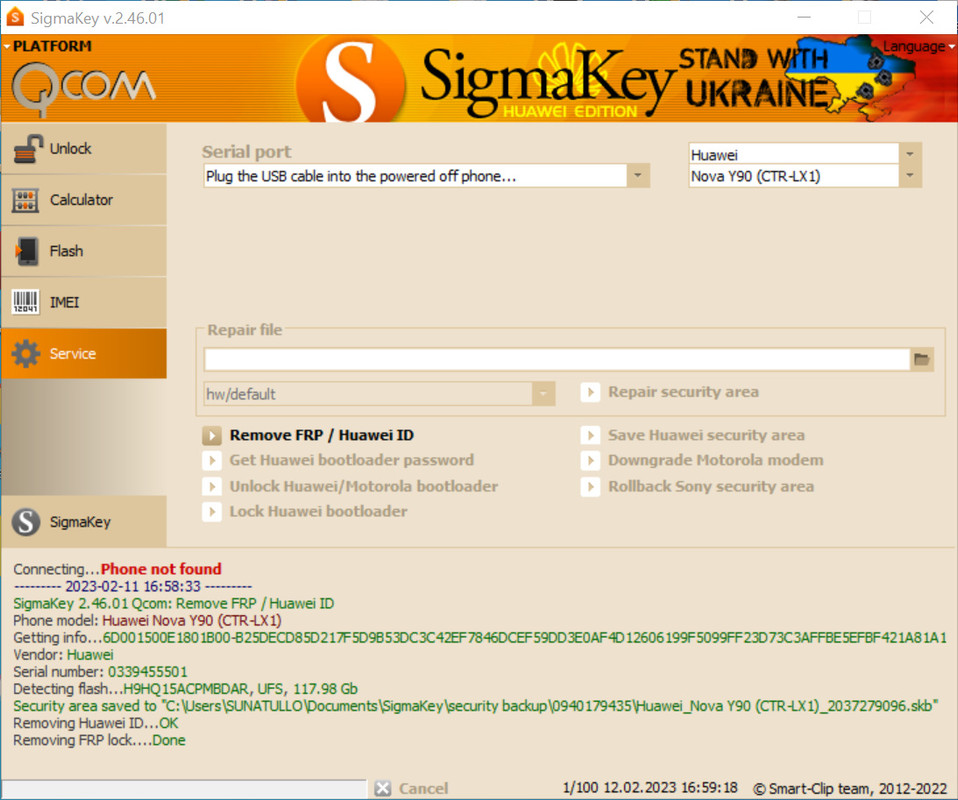Click the 'Security area saved to' log line
The image size is (958, 800).
tap(476, 706)
